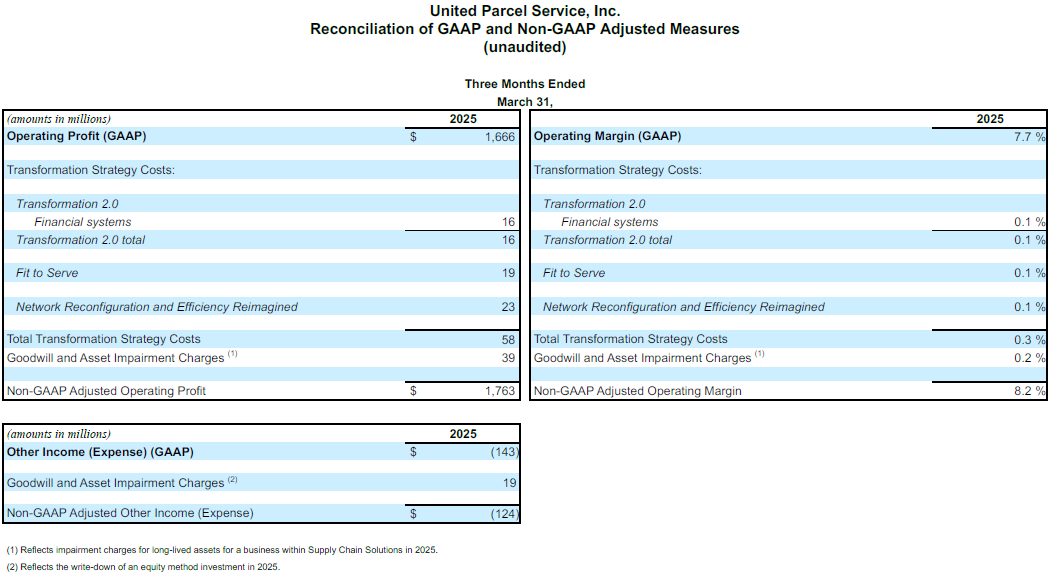Click Goodwill impairment value 19 in lower table
Viewport: 1052px width, 578px height.
[x=510, y=483]
